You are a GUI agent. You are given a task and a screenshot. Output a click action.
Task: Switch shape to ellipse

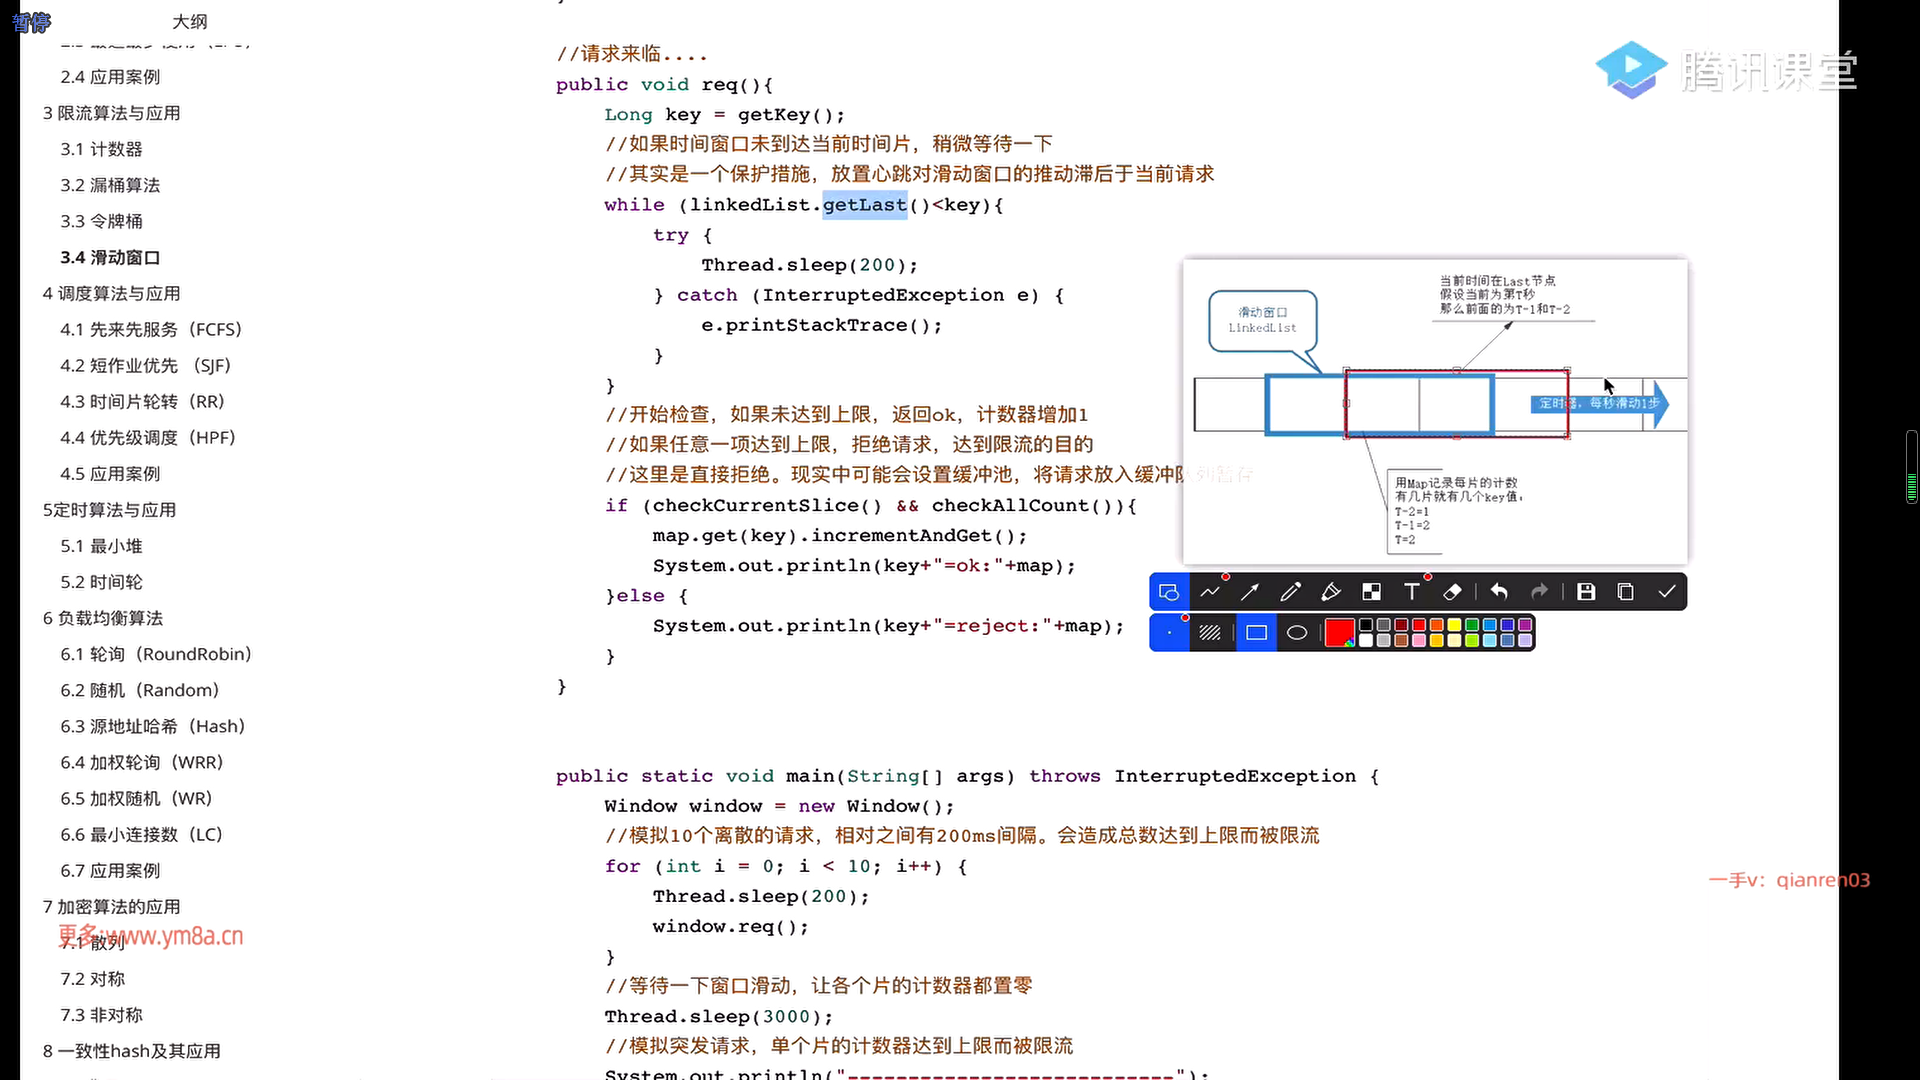1297,633
